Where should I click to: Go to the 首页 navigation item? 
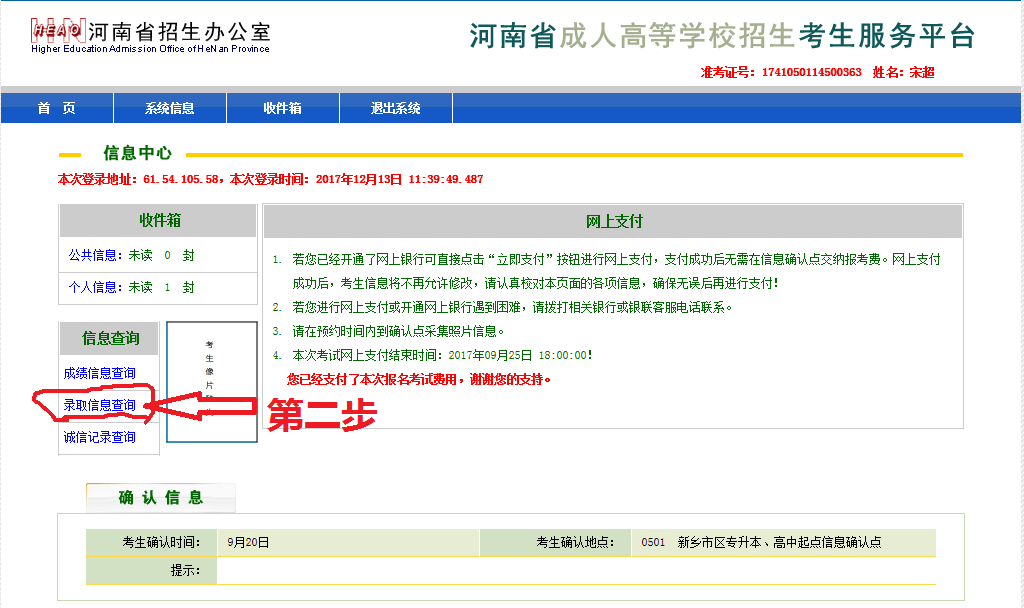tap(57, 108)
